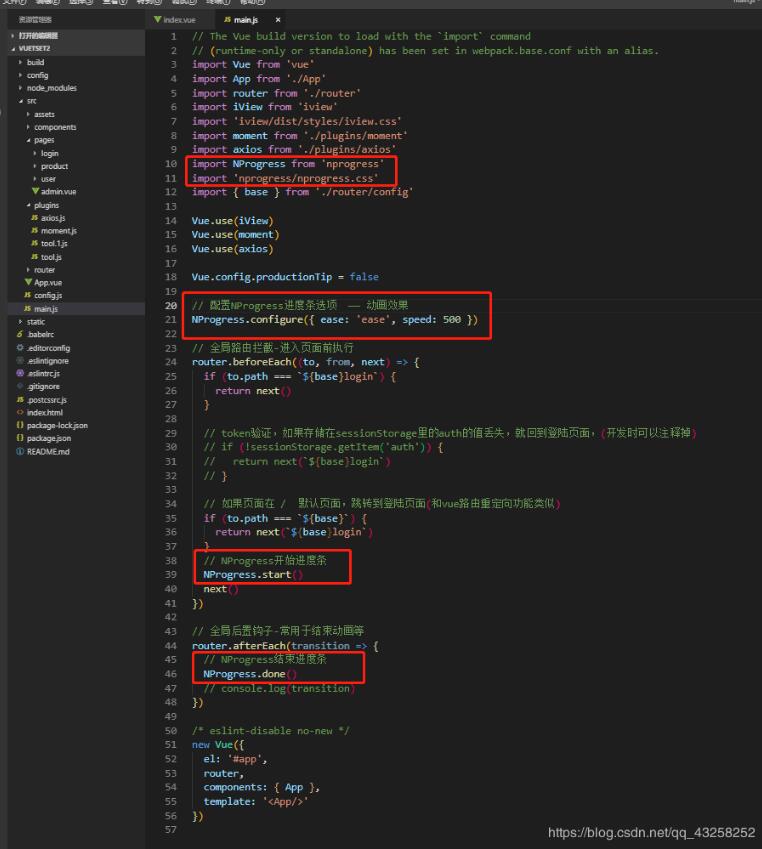Click the braces icon beside package.json

[x=20, y=438]
